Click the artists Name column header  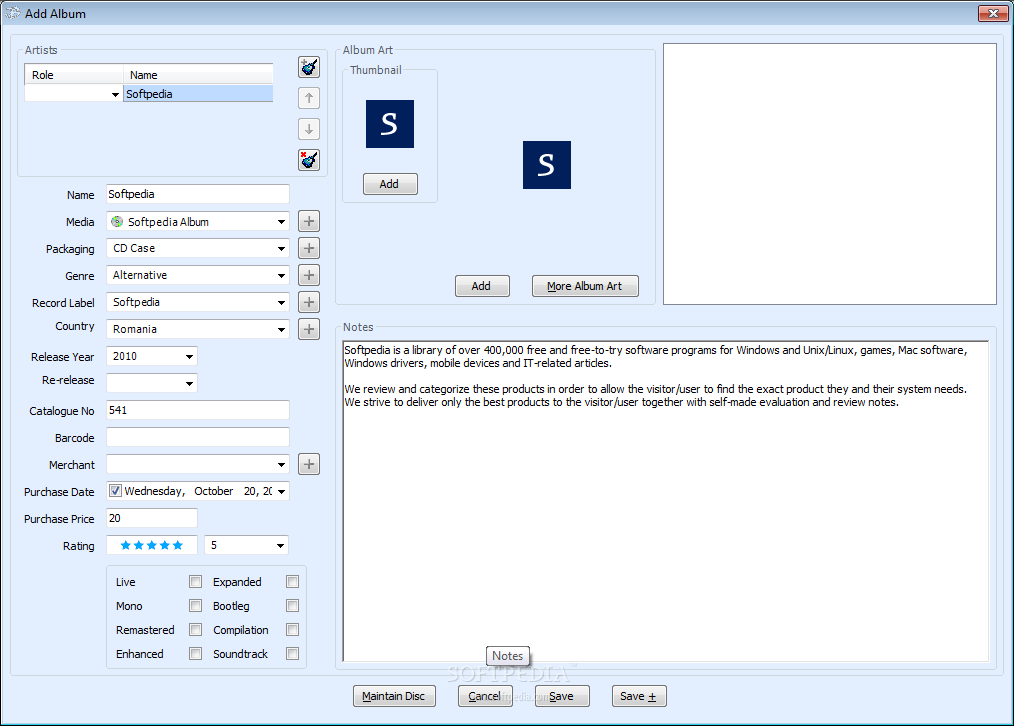[198, 74]
